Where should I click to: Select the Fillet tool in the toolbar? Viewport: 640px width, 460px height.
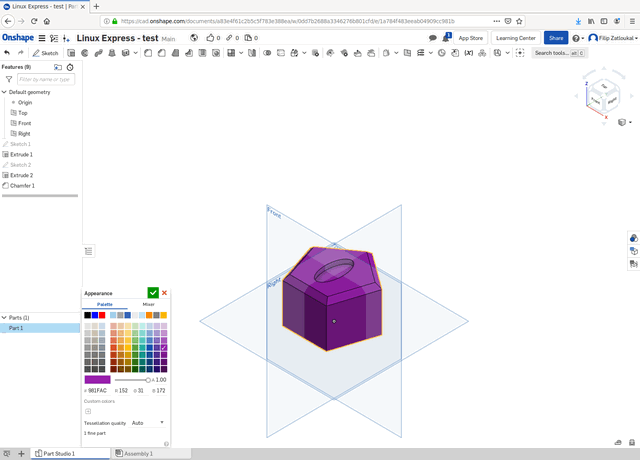[x=148, y=53]
